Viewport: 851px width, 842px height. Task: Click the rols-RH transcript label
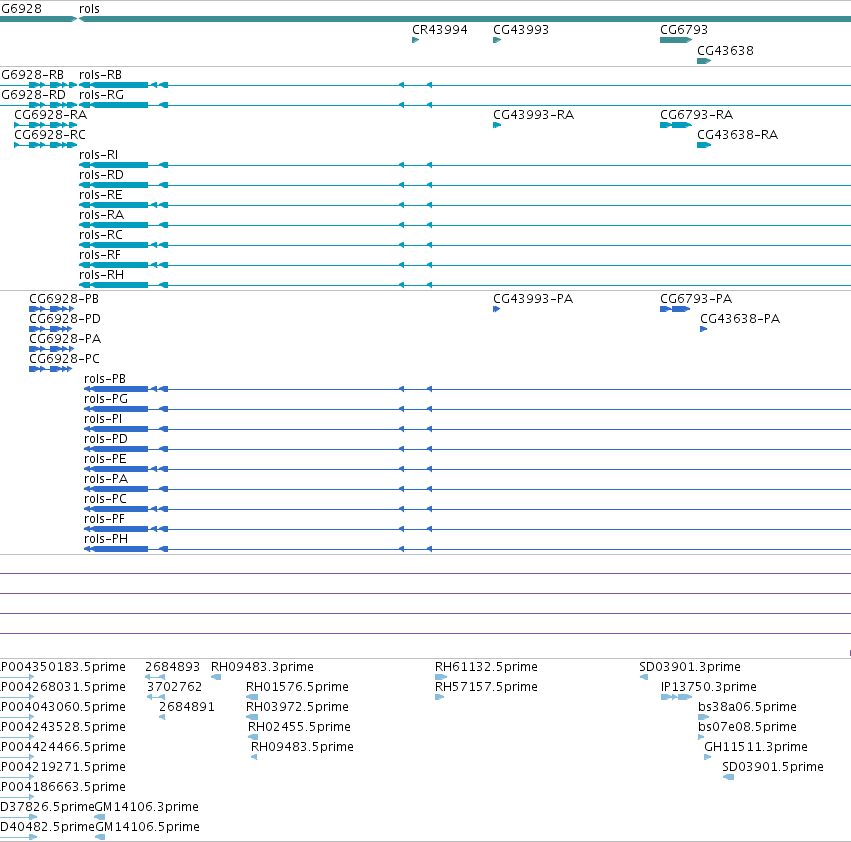(x=101, y=276)
